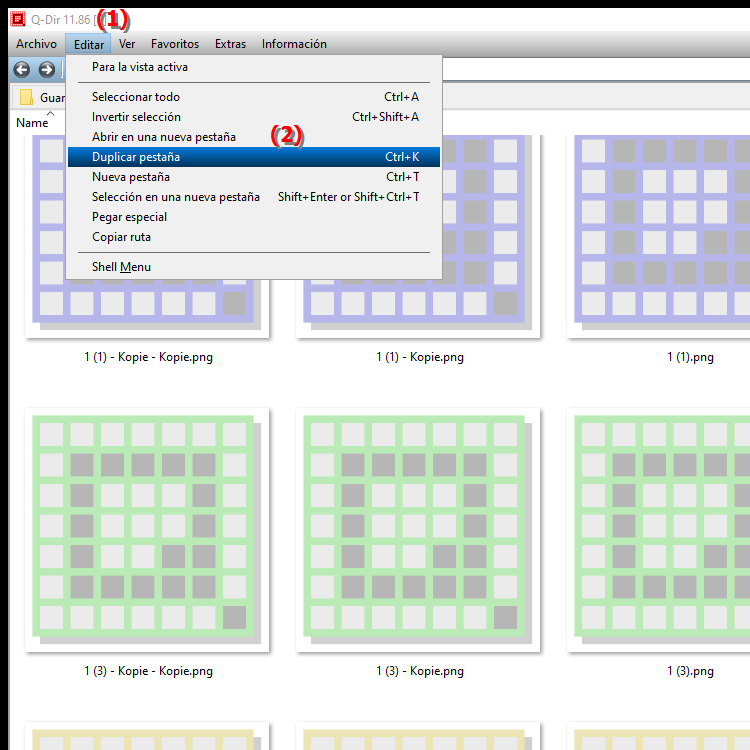Image resolution: width=750 pixels, height=750 pixels.
Task: Open the Shell Menu entry
Action: [x=254, y=267]
